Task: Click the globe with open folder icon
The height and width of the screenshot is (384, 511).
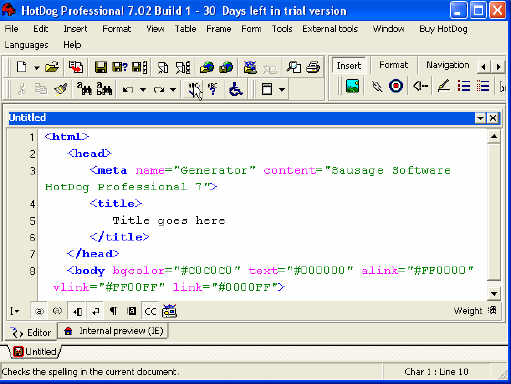Action: tap(207, 67)
